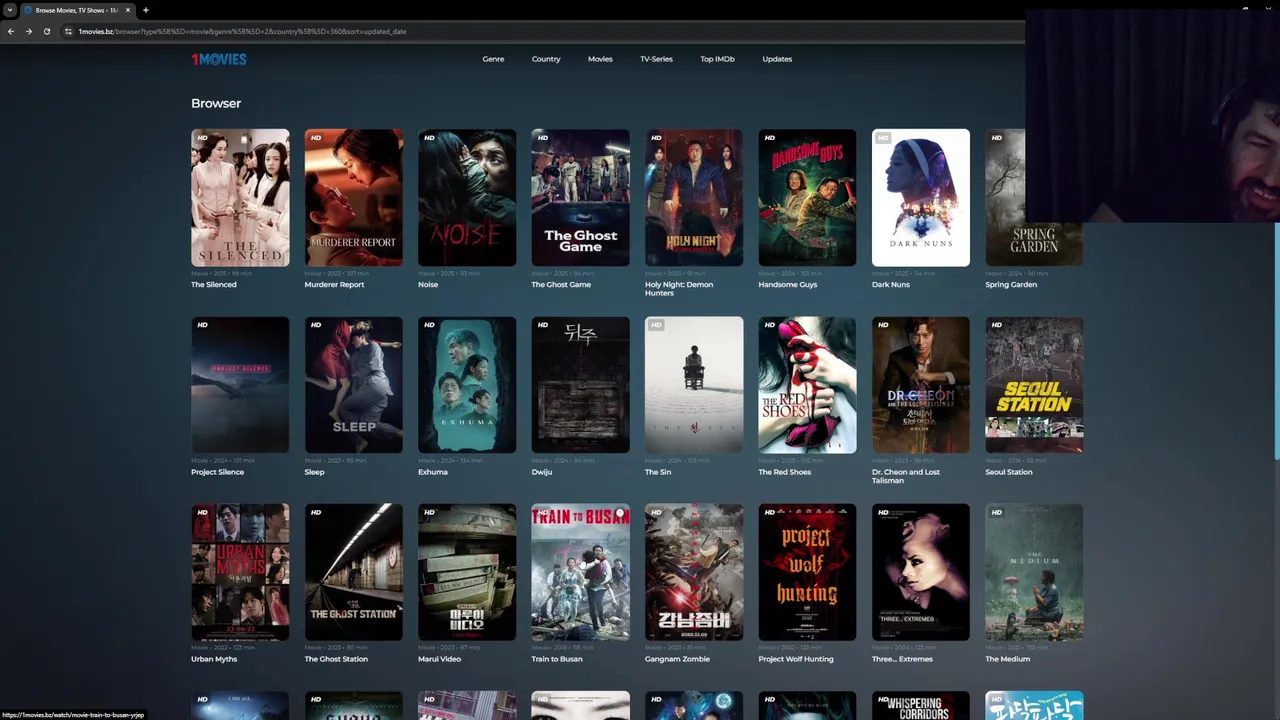Open The Medium poster

(x=1034, y=572)
